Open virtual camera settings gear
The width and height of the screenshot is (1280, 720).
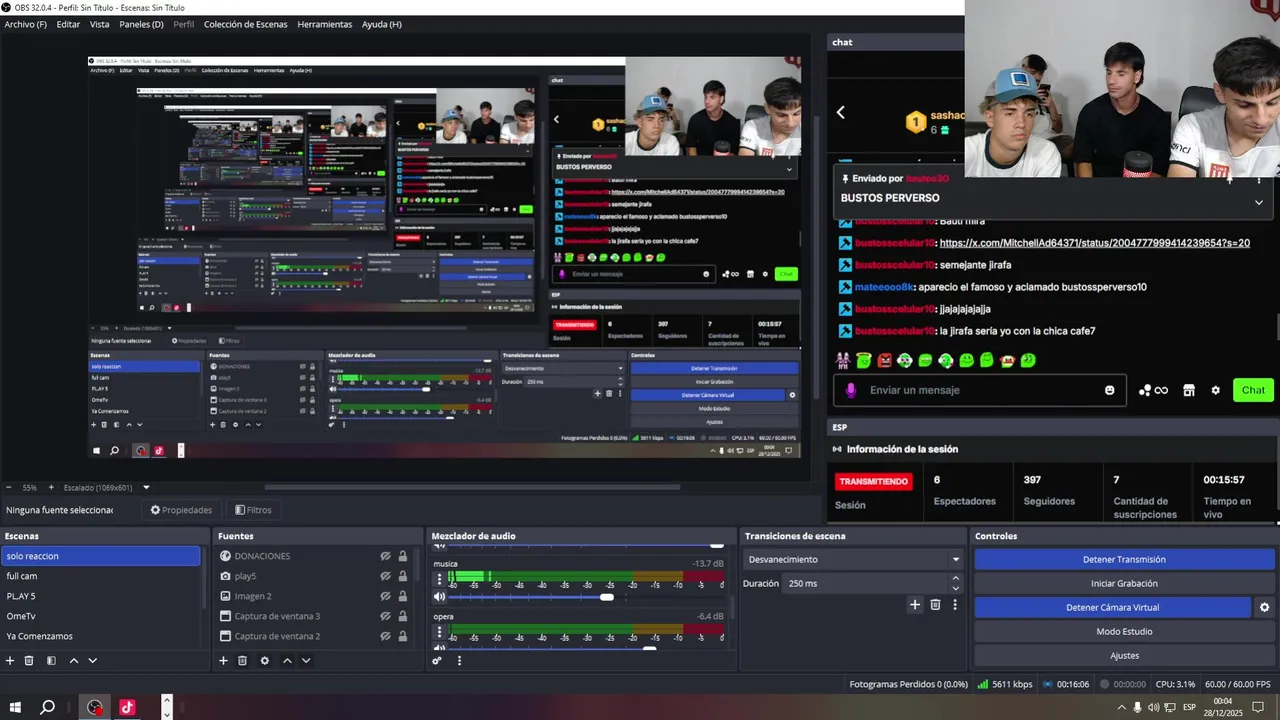click(1264, 608)
